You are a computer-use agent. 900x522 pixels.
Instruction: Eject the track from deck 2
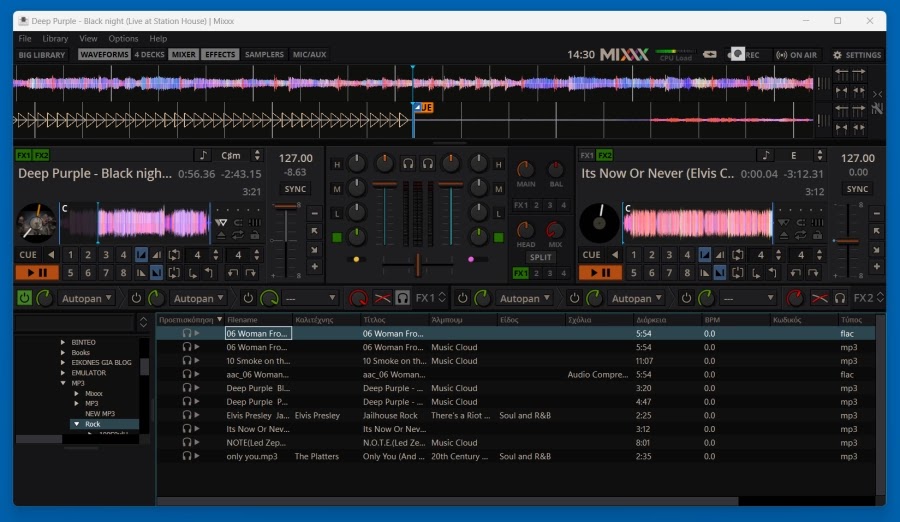(783, 235)
